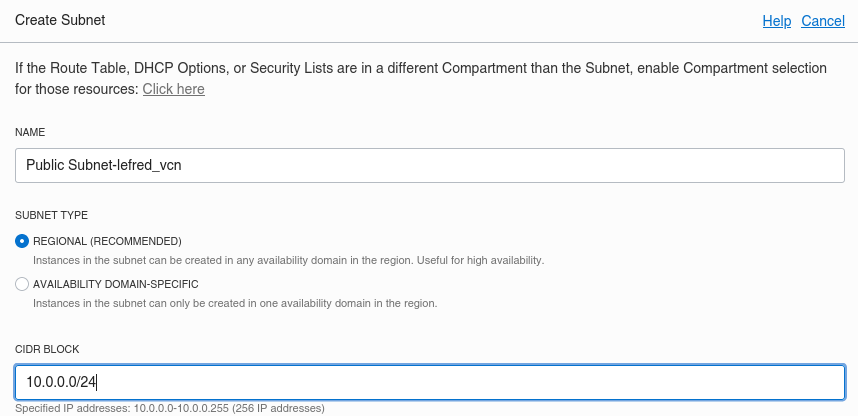Click the high availability description under Regional
Viewport: 858px width, 416px height.
coord(288,261)
